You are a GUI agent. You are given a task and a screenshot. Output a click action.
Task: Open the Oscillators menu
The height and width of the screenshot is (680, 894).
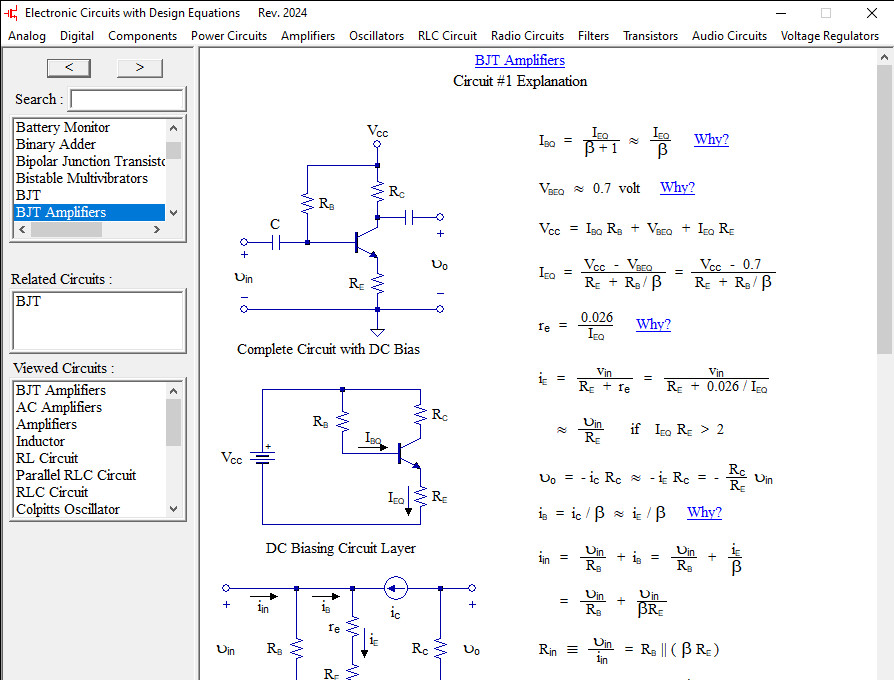coord(376,36)
